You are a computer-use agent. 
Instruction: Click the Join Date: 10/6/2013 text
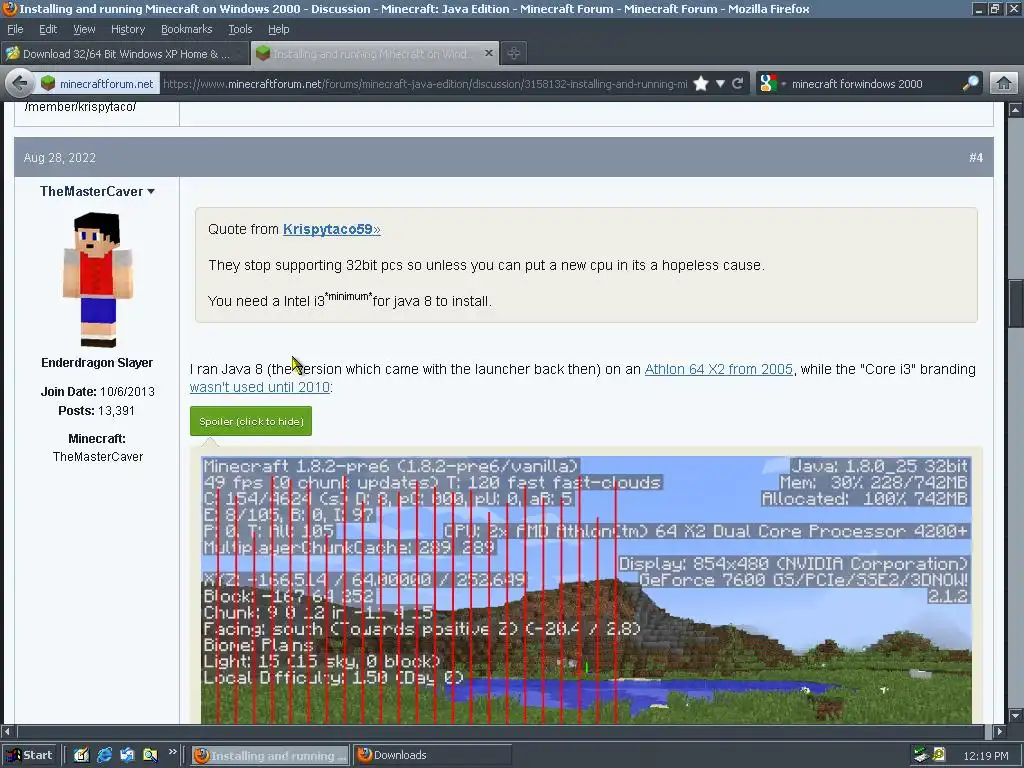coord(97,392)
